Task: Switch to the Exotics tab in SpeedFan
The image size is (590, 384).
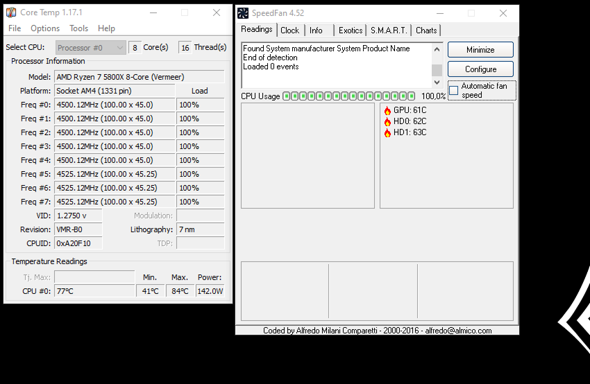Action: pyautogui.click(x=350, y=30)
